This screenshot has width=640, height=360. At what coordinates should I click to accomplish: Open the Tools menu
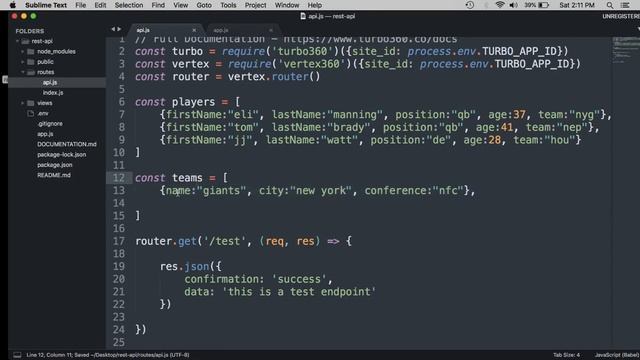228,5
